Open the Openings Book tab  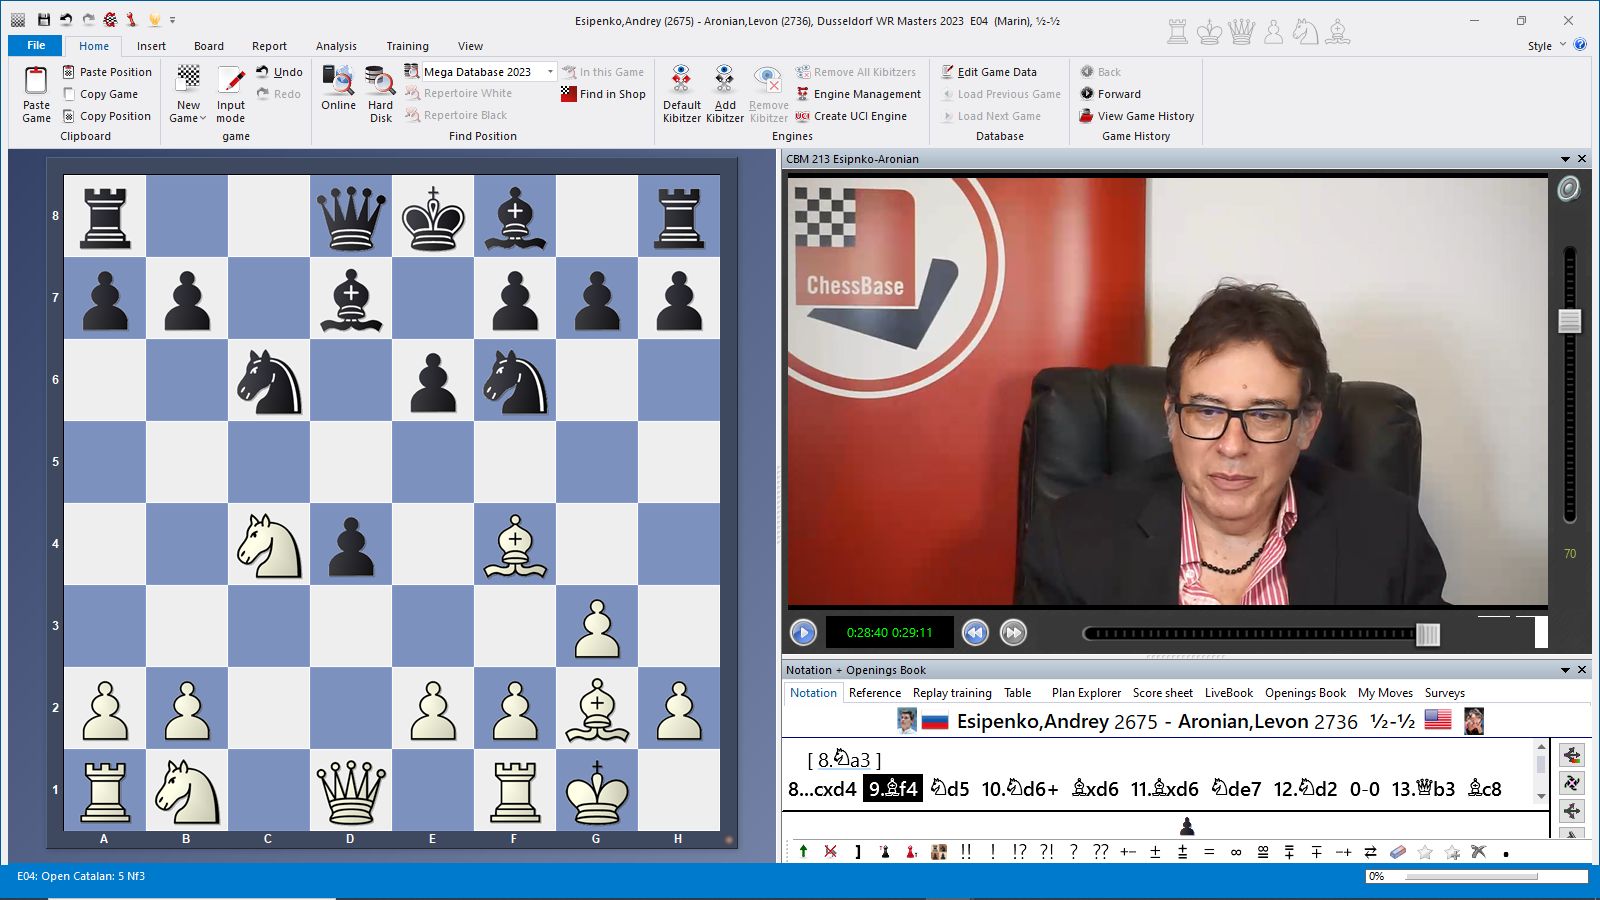click(x=1305, y=693)
